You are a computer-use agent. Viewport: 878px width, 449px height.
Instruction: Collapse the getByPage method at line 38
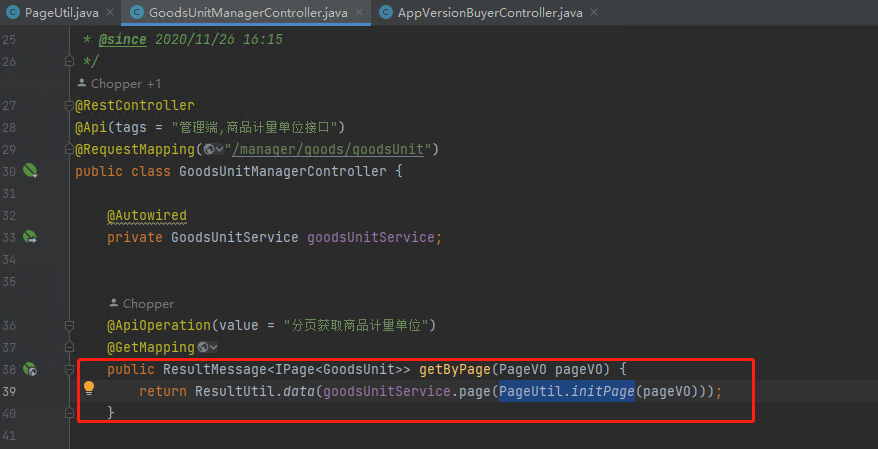pos(69,369)
